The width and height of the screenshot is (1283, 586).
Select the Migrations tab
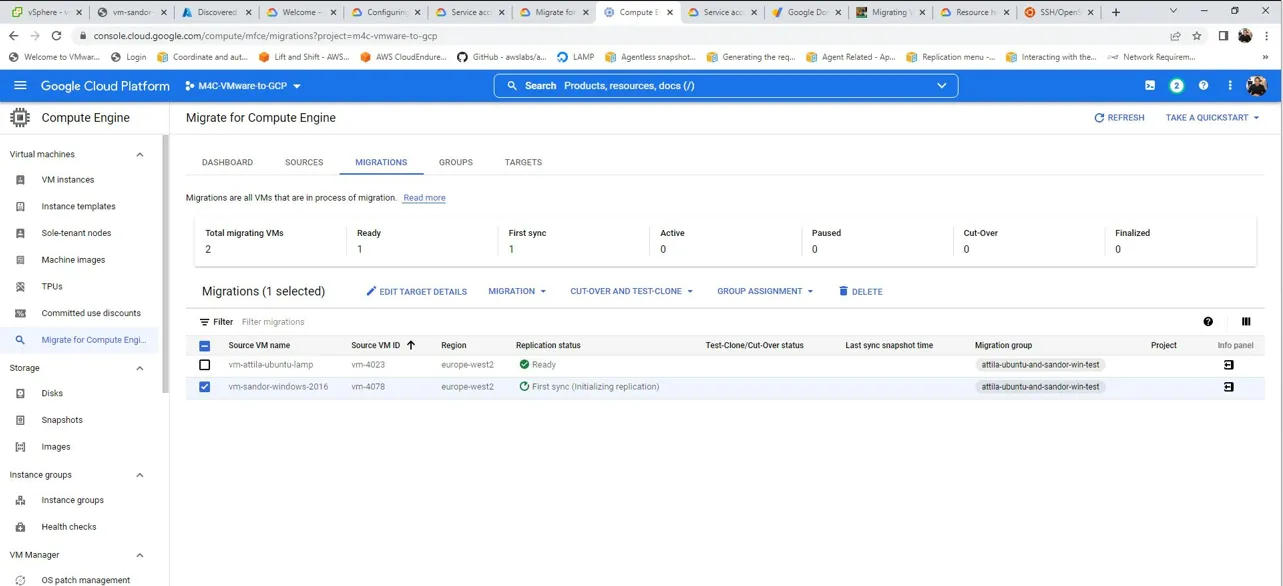(x=381, y=162)
